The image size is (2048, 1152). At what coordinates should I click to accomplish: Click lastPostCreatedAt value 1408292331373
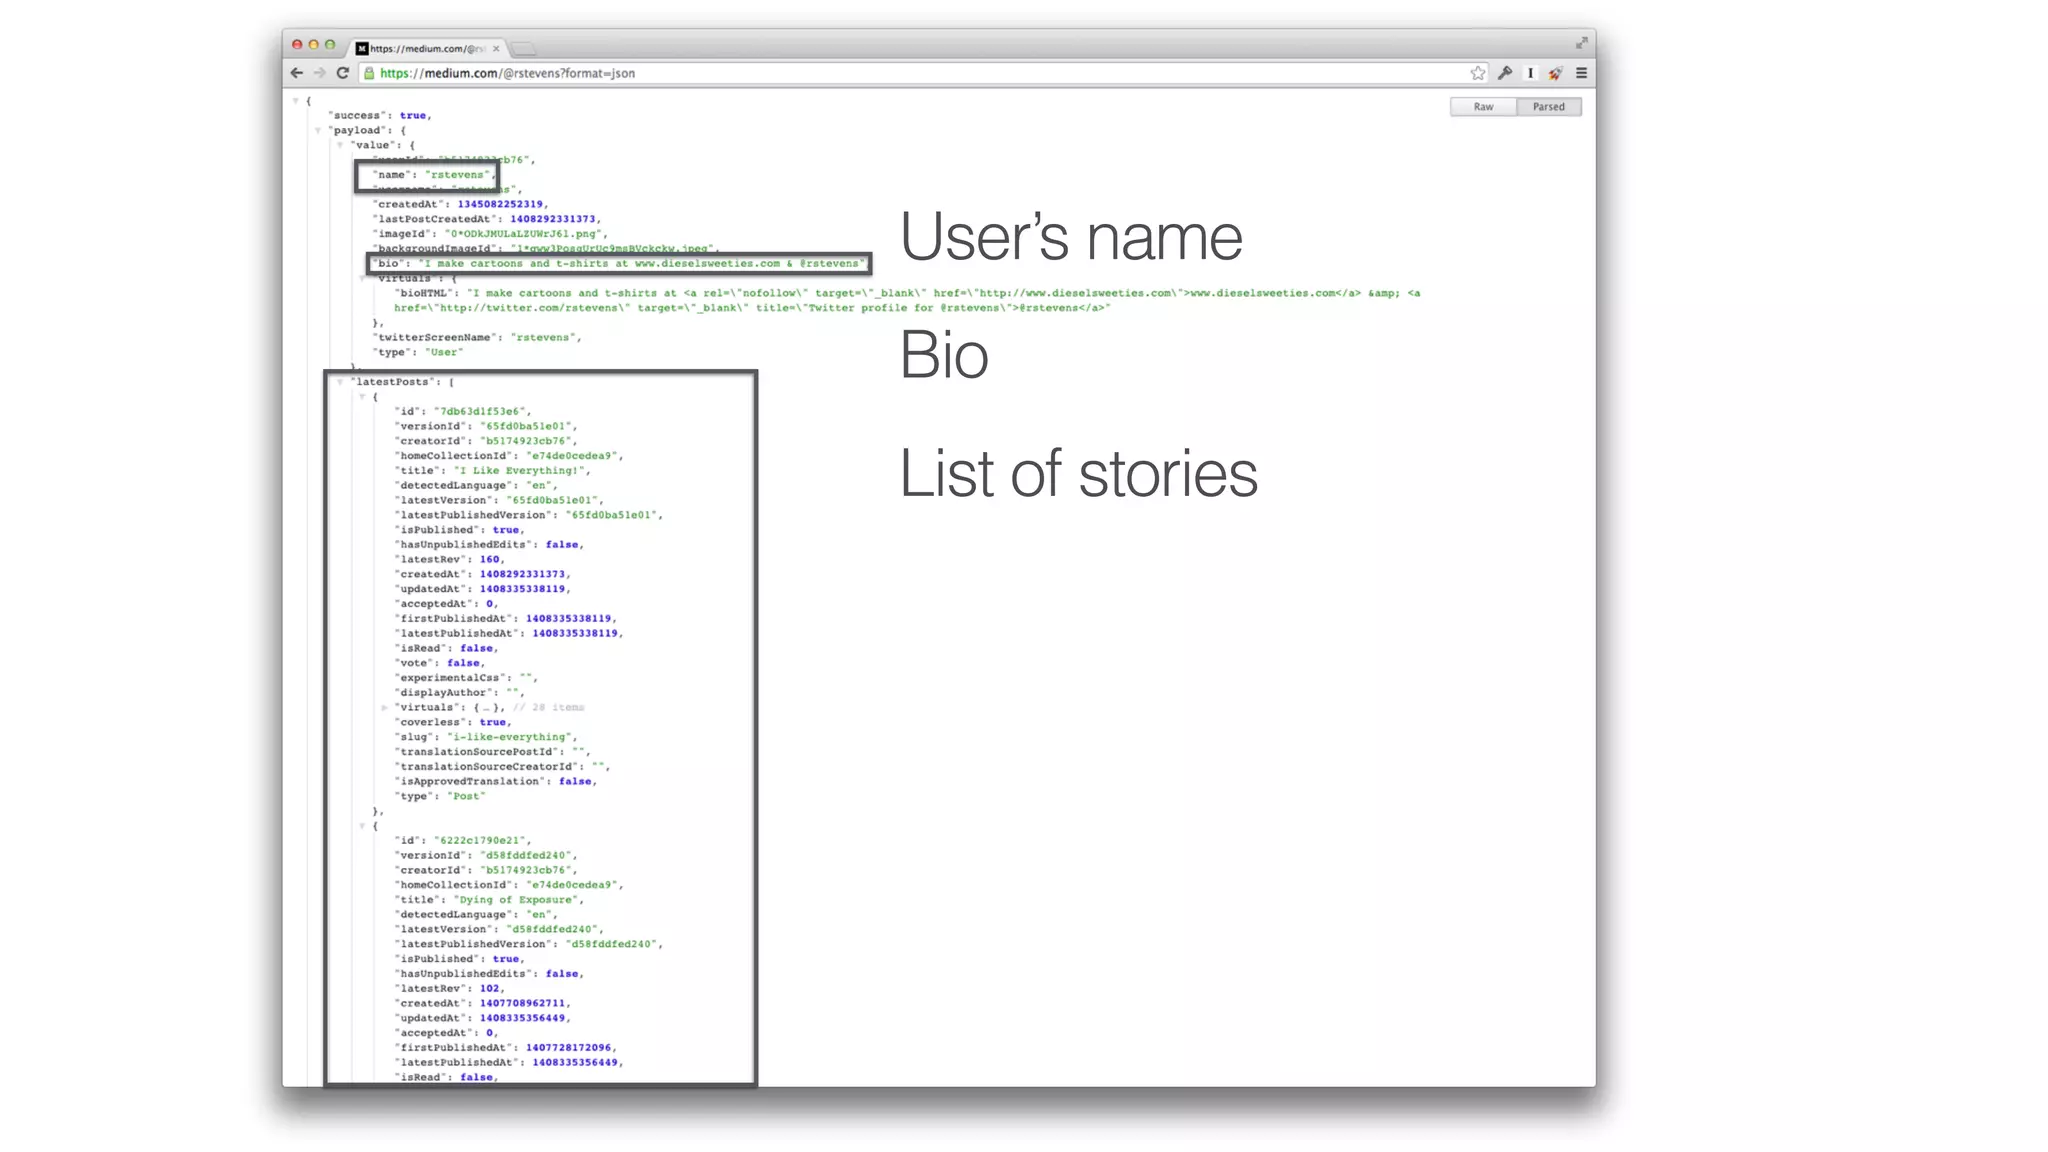coord(553,219)
